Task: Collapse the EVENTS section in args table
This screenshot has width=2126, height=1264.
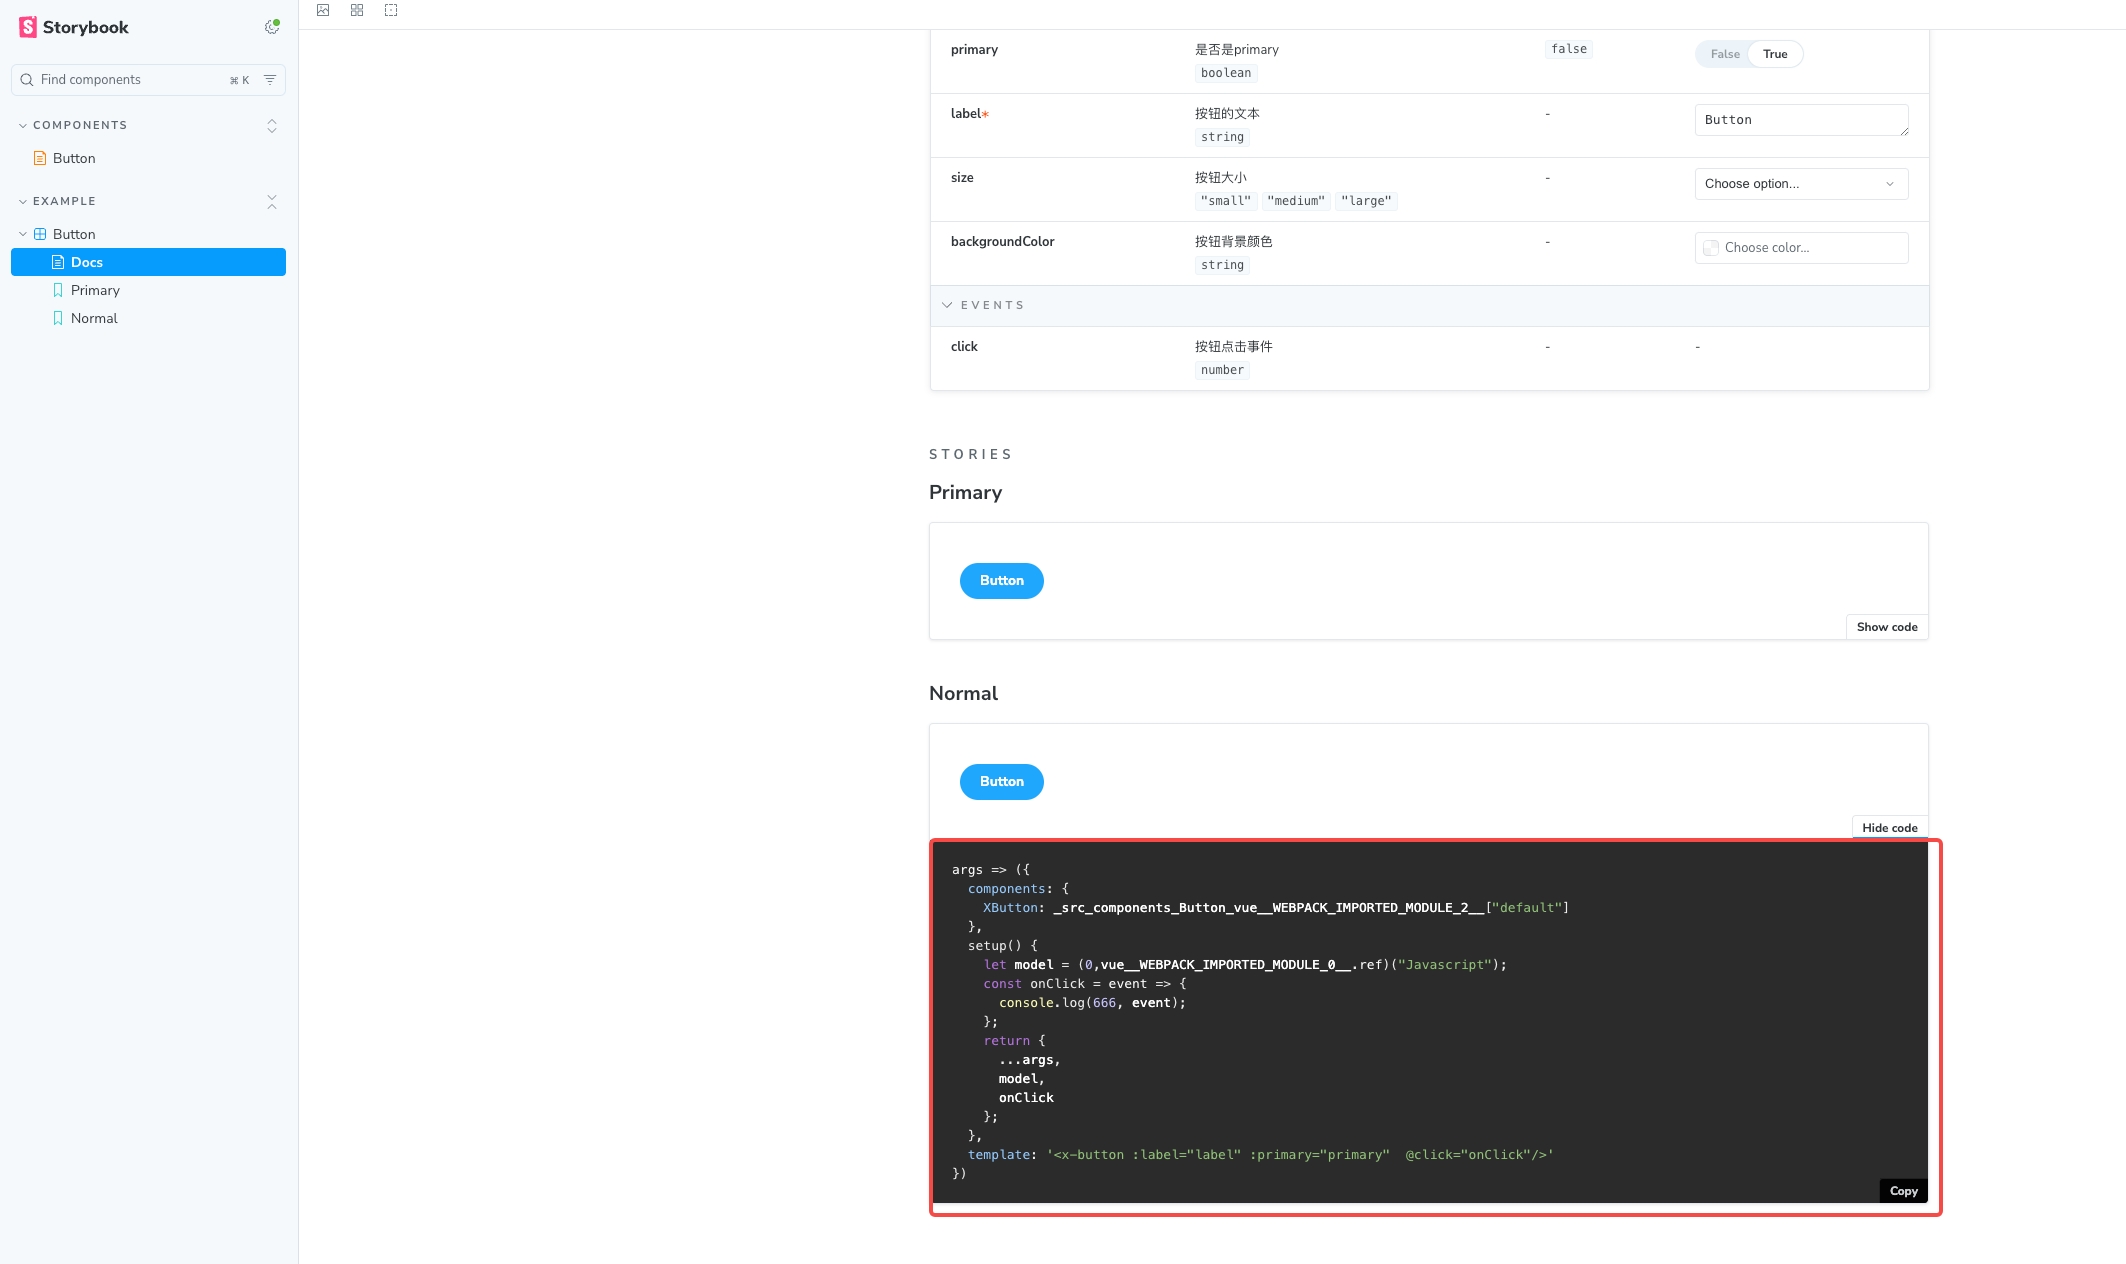Action: point(947,305)
